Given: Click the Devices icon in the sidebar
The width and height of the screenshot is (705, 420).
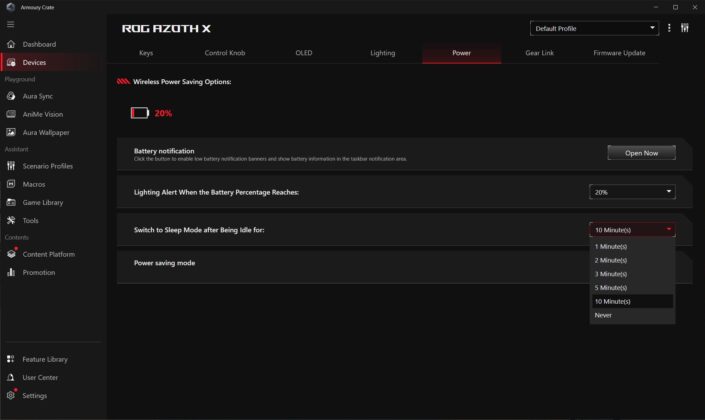Looking at the screenshot, I should 11,62.
